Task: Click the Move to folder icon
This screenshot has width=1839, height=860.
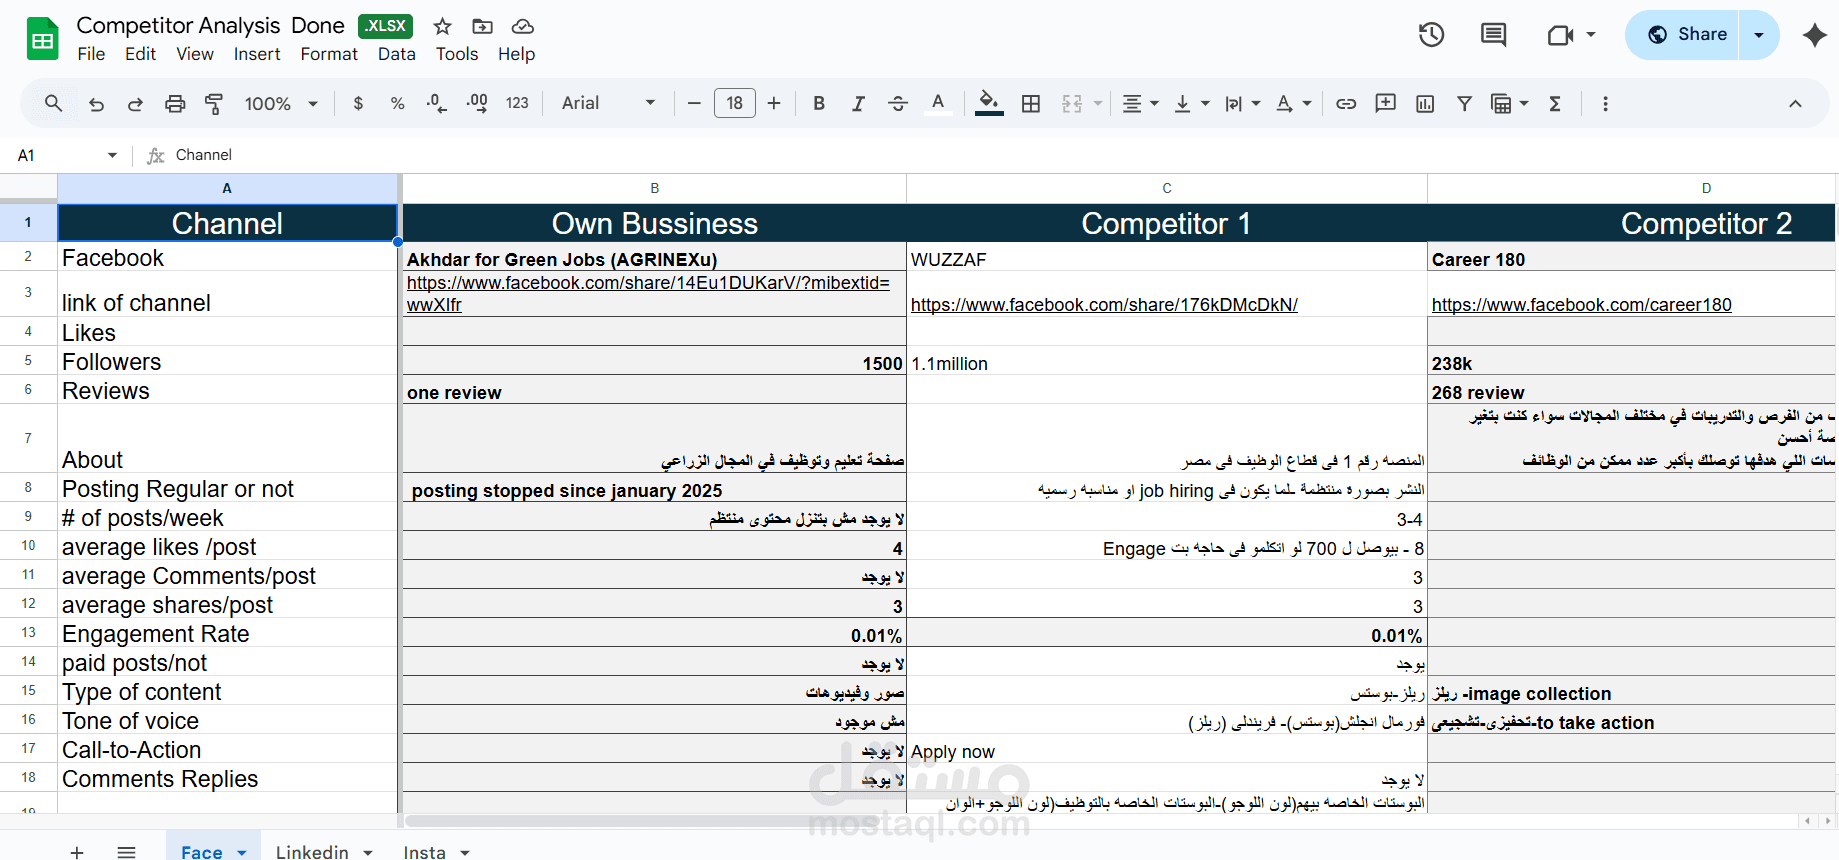Action: 482,26
